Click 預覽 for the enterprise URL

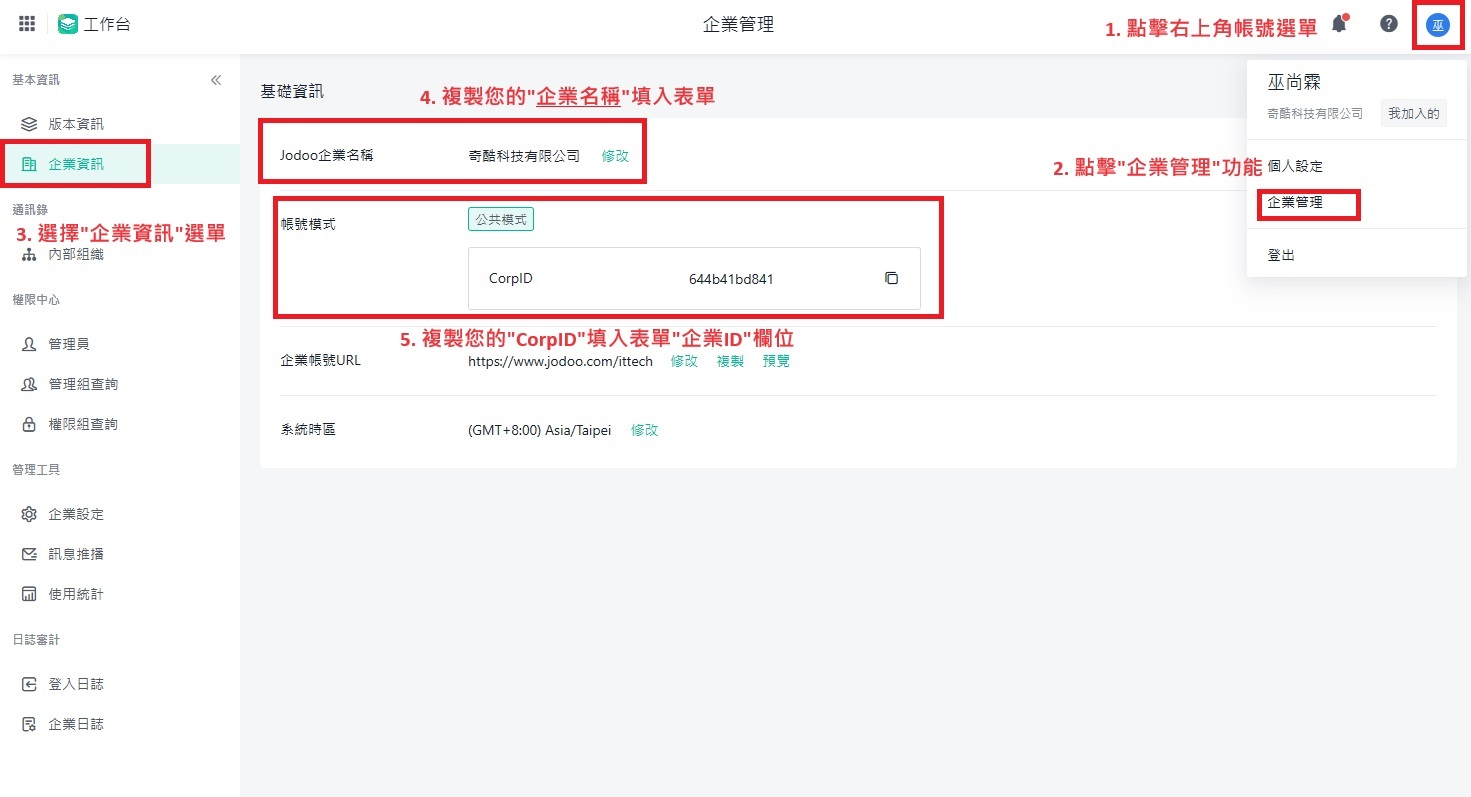click(776, 361)
